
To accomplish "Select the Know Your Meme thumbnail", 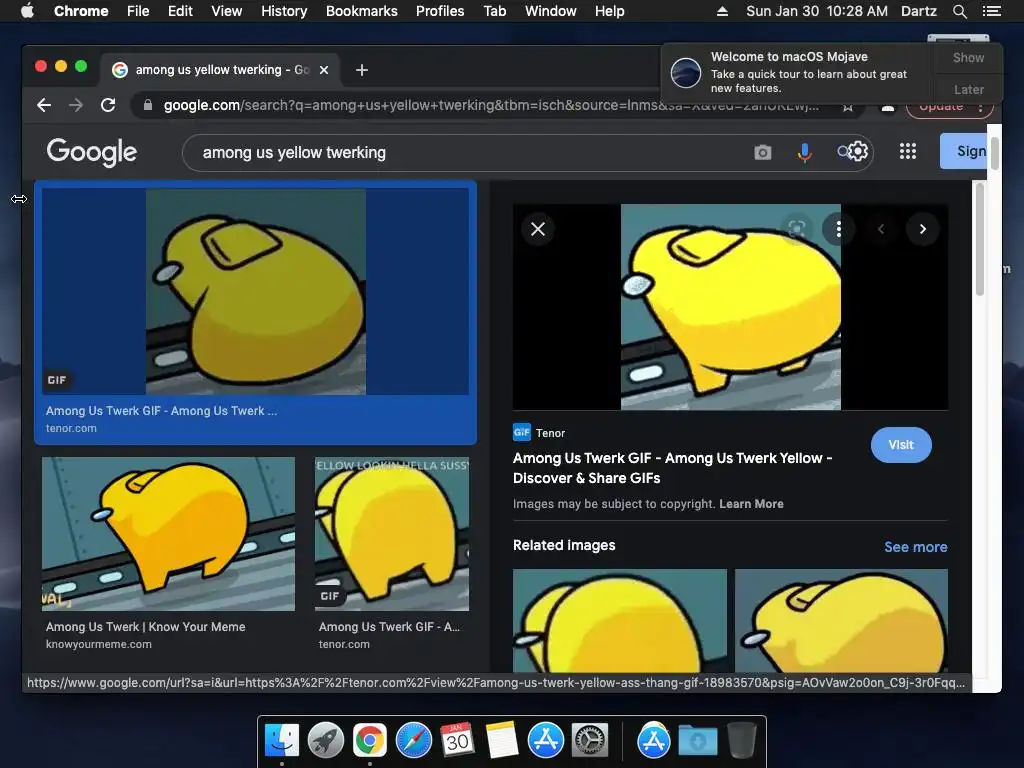I will click(x=168, y=534).
